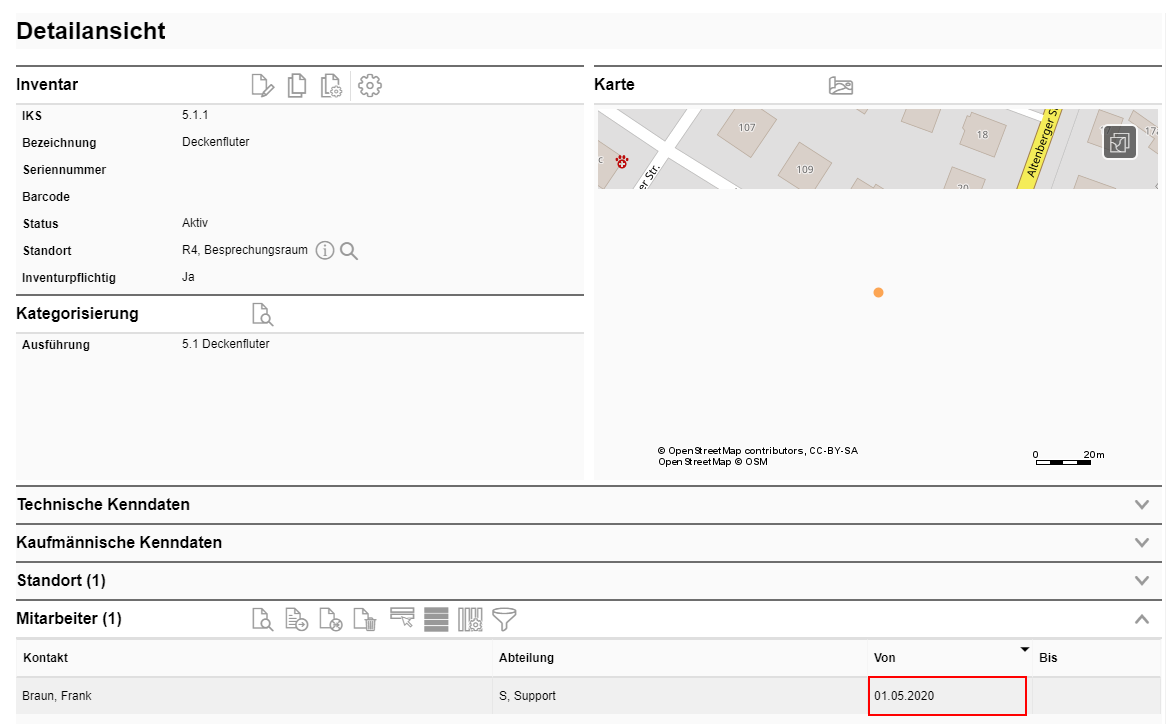1166x724 pixels.
Task: Open column configuration in Mitarbeiter toolbar
Action: (470, 620)
